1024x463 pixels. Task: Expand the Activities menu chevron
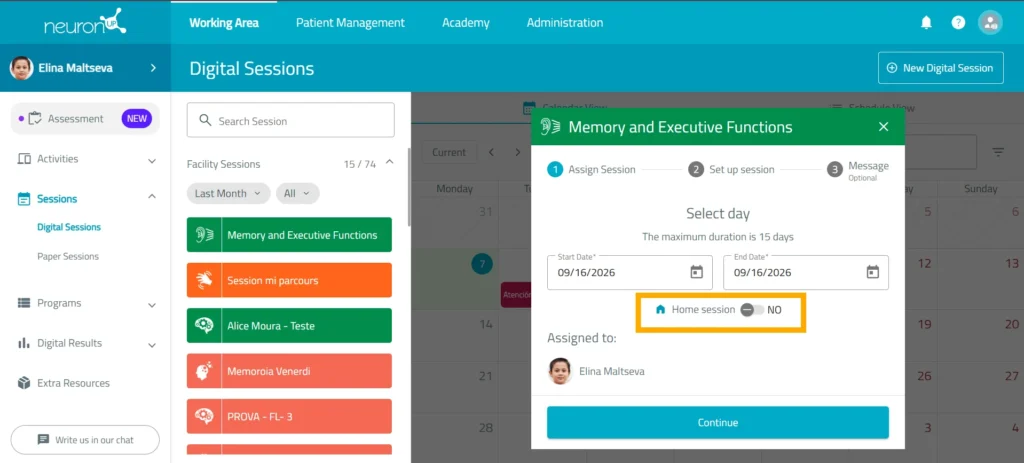tap(152, 160)
